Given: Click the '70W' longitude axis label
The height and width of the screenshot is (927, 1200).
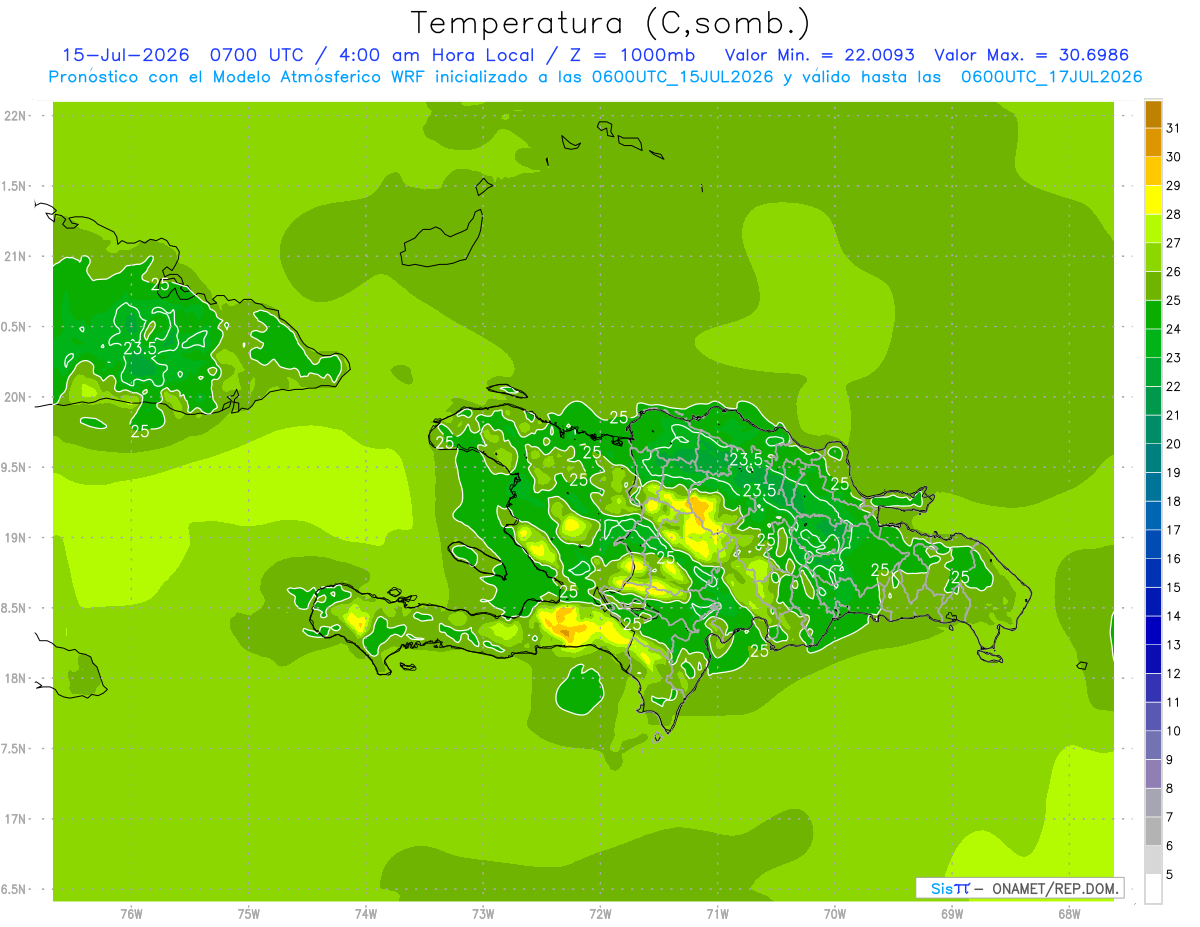Looking at the screenshot, I should (x=835, y=914).
